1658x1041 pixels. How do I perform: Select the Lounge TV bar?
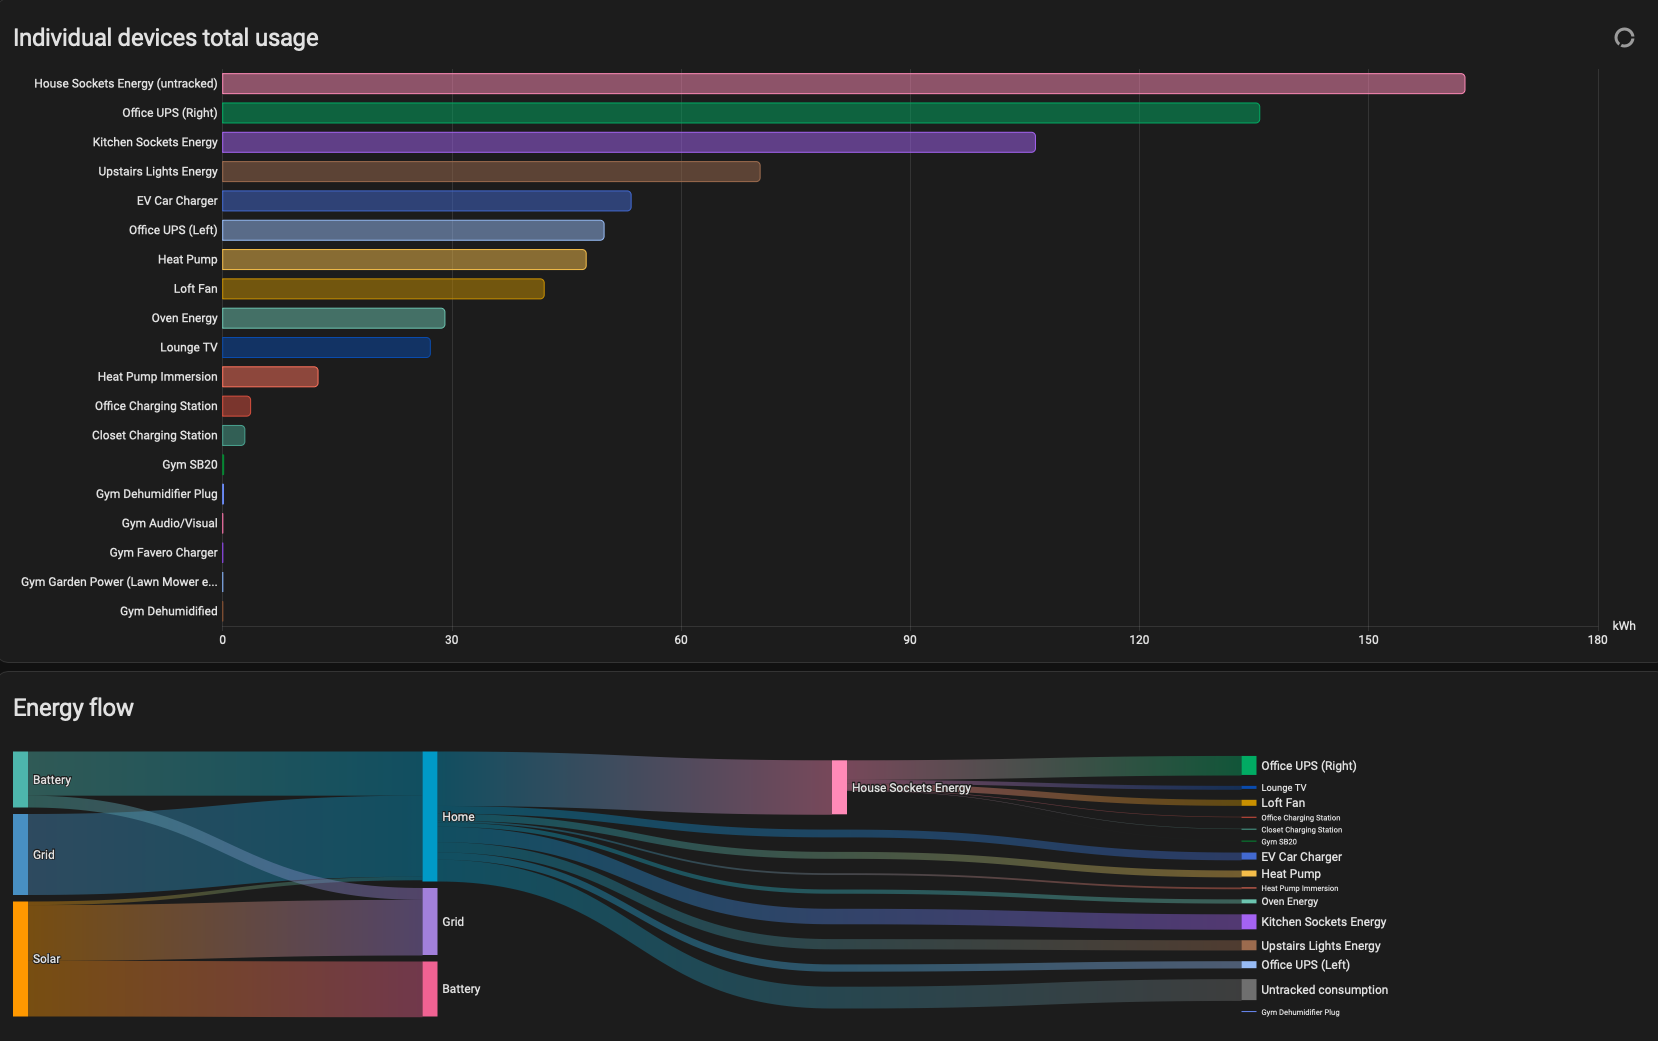pos(326,347)
